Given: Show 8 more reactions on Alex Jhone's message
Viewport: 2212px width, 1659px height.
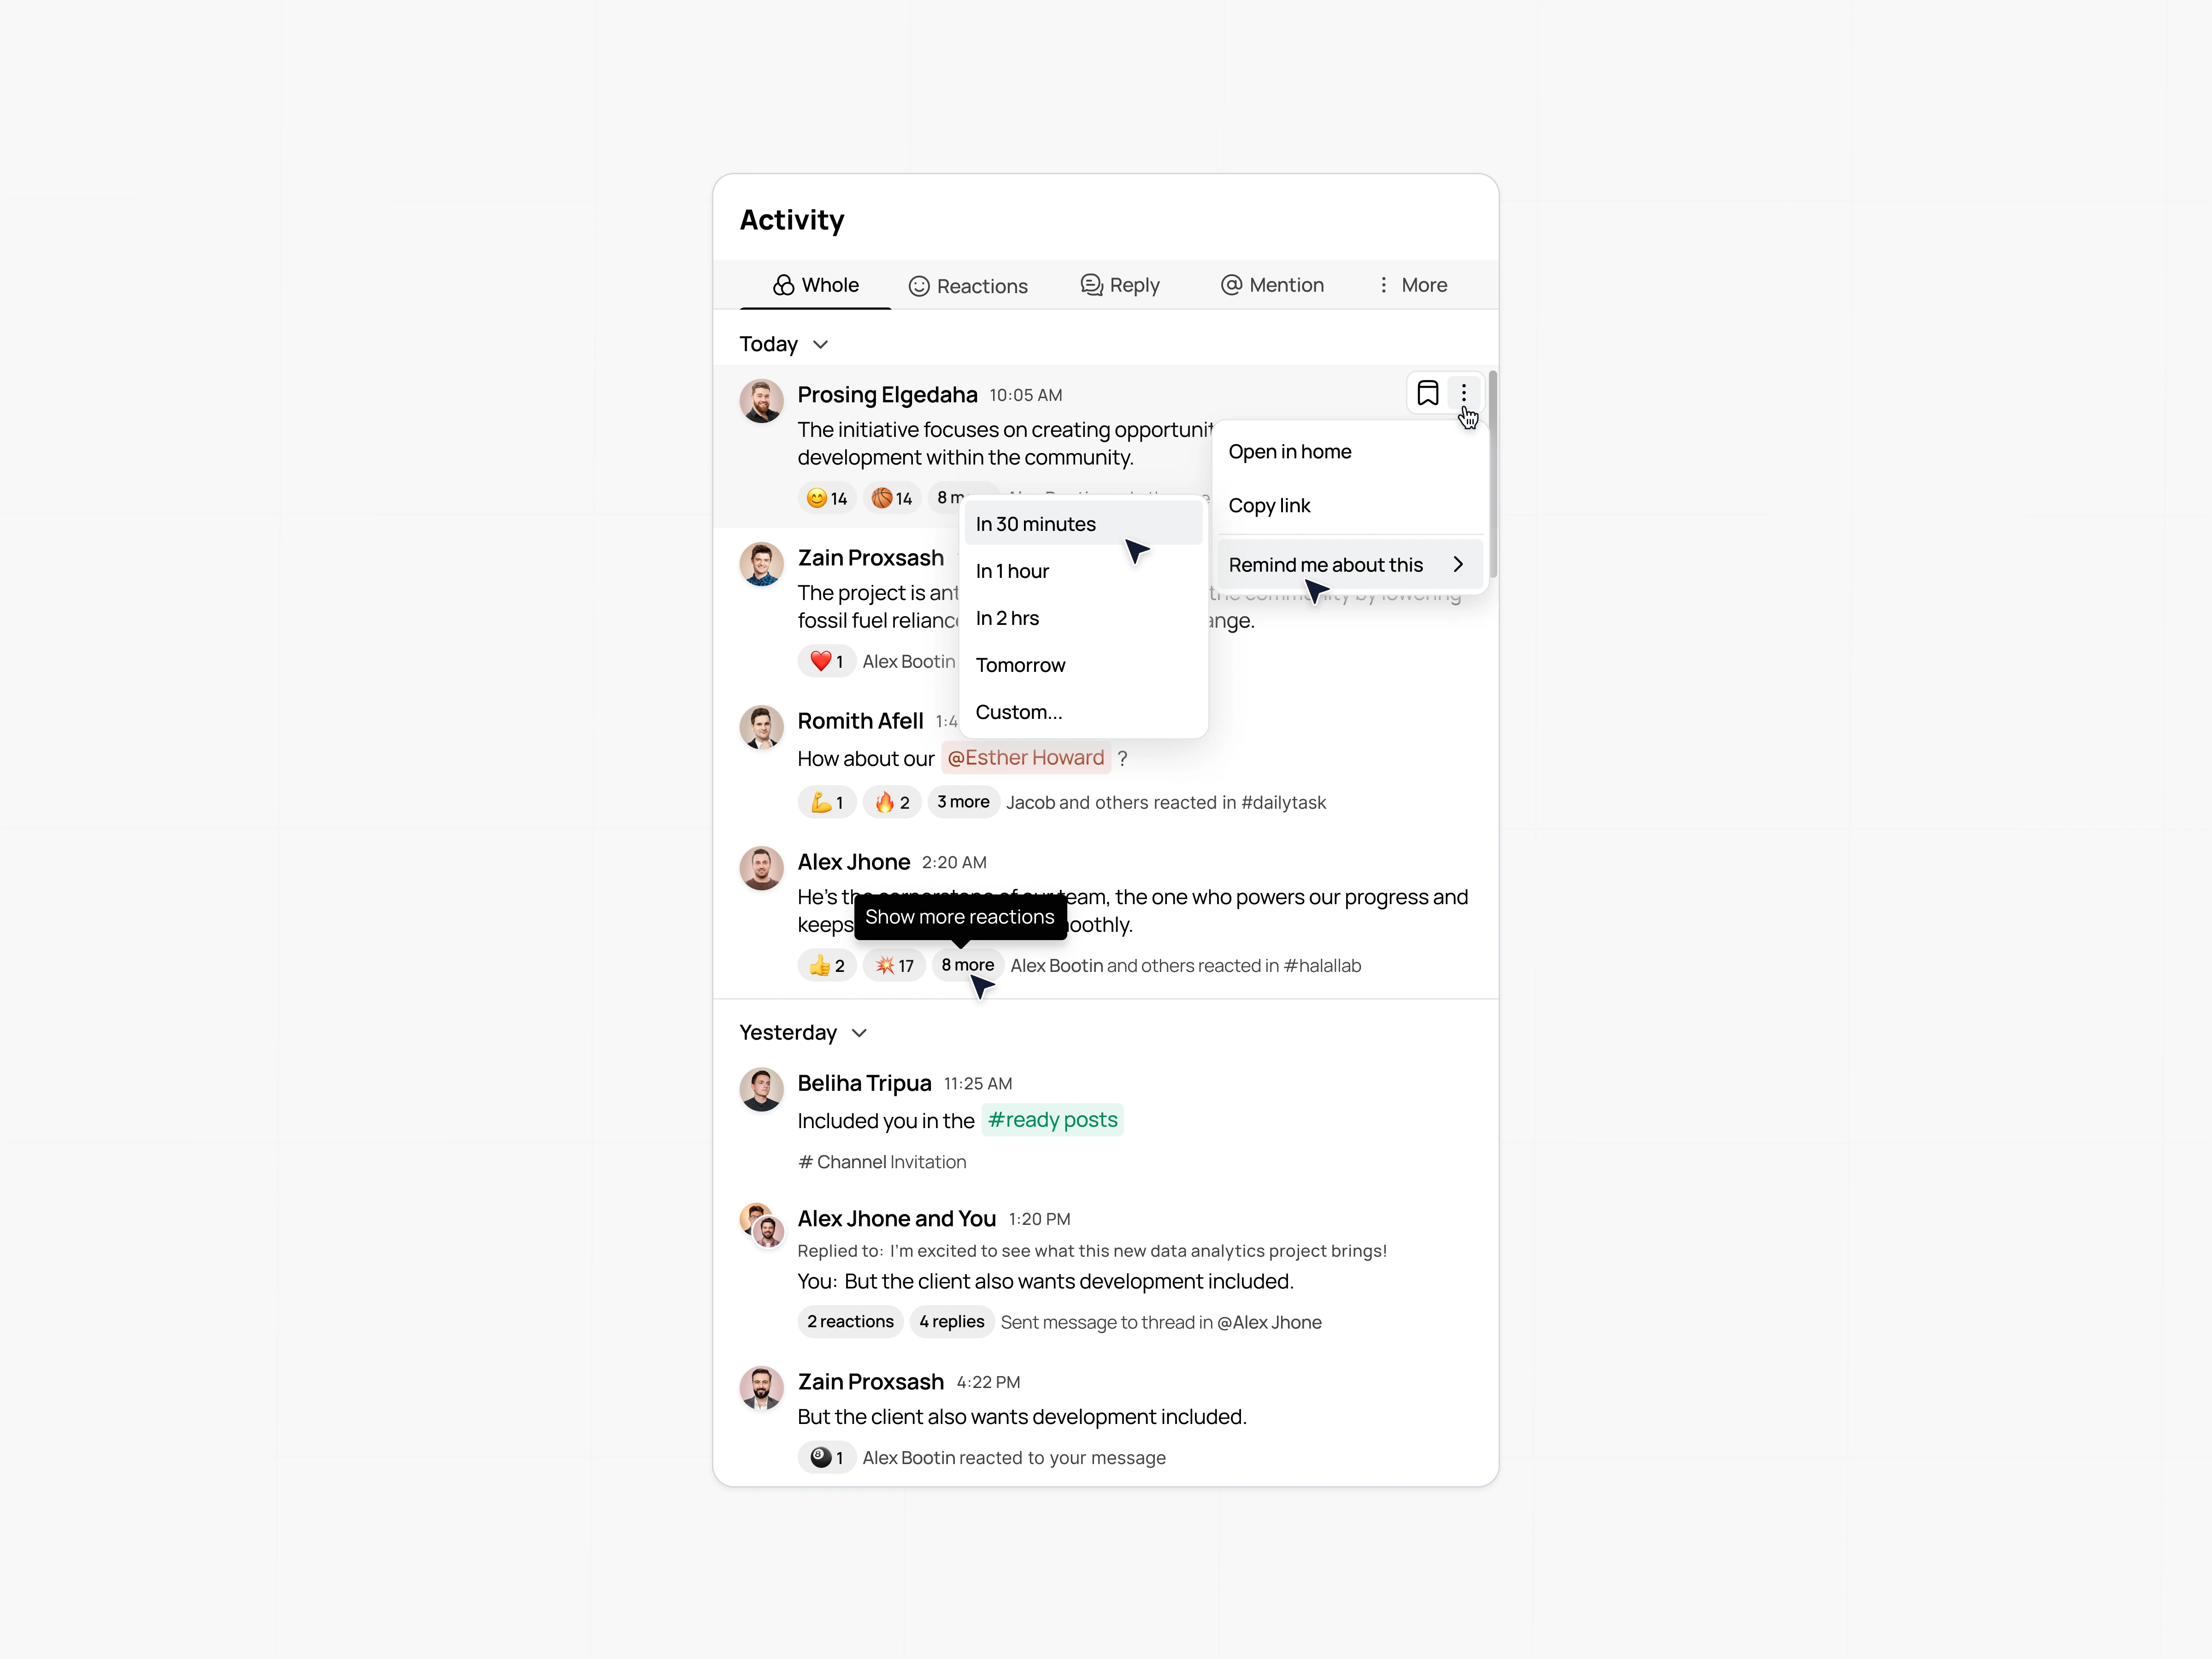Looking at the screenshot, I should 967,965.
